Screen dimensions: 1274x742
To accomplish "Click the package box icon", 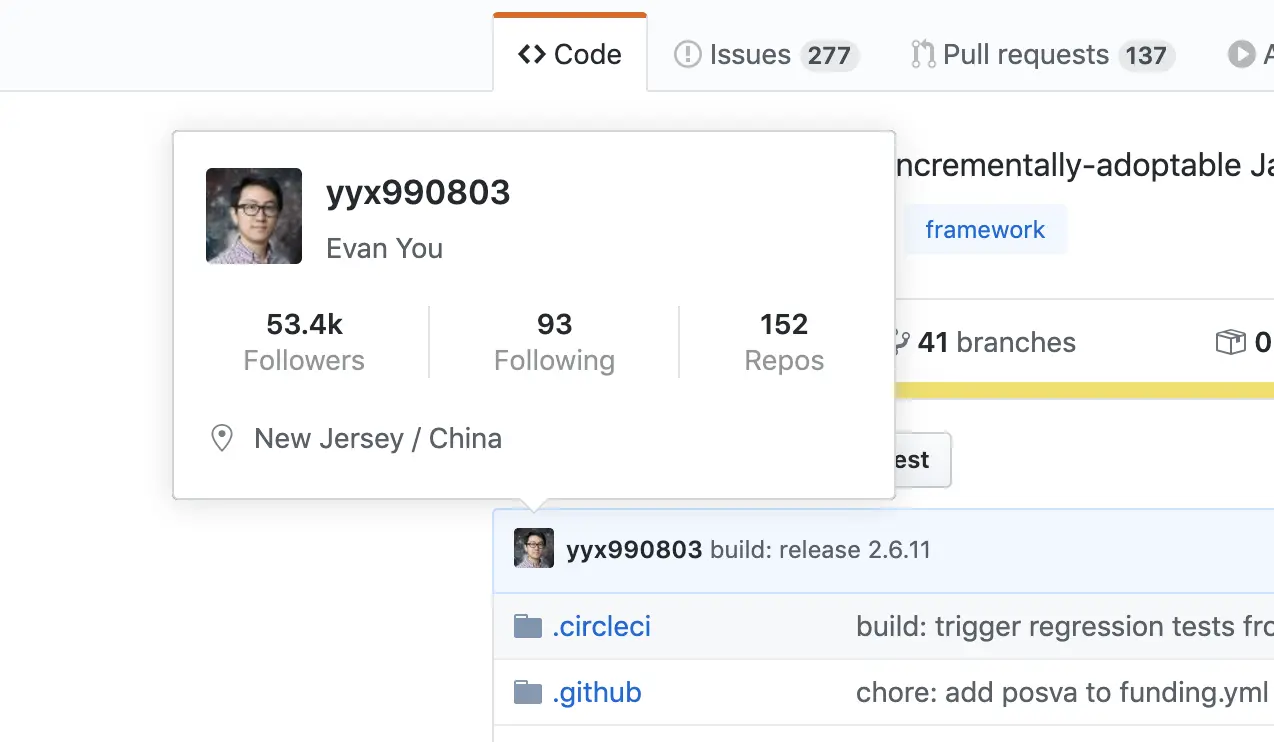I will [1231, 343].
